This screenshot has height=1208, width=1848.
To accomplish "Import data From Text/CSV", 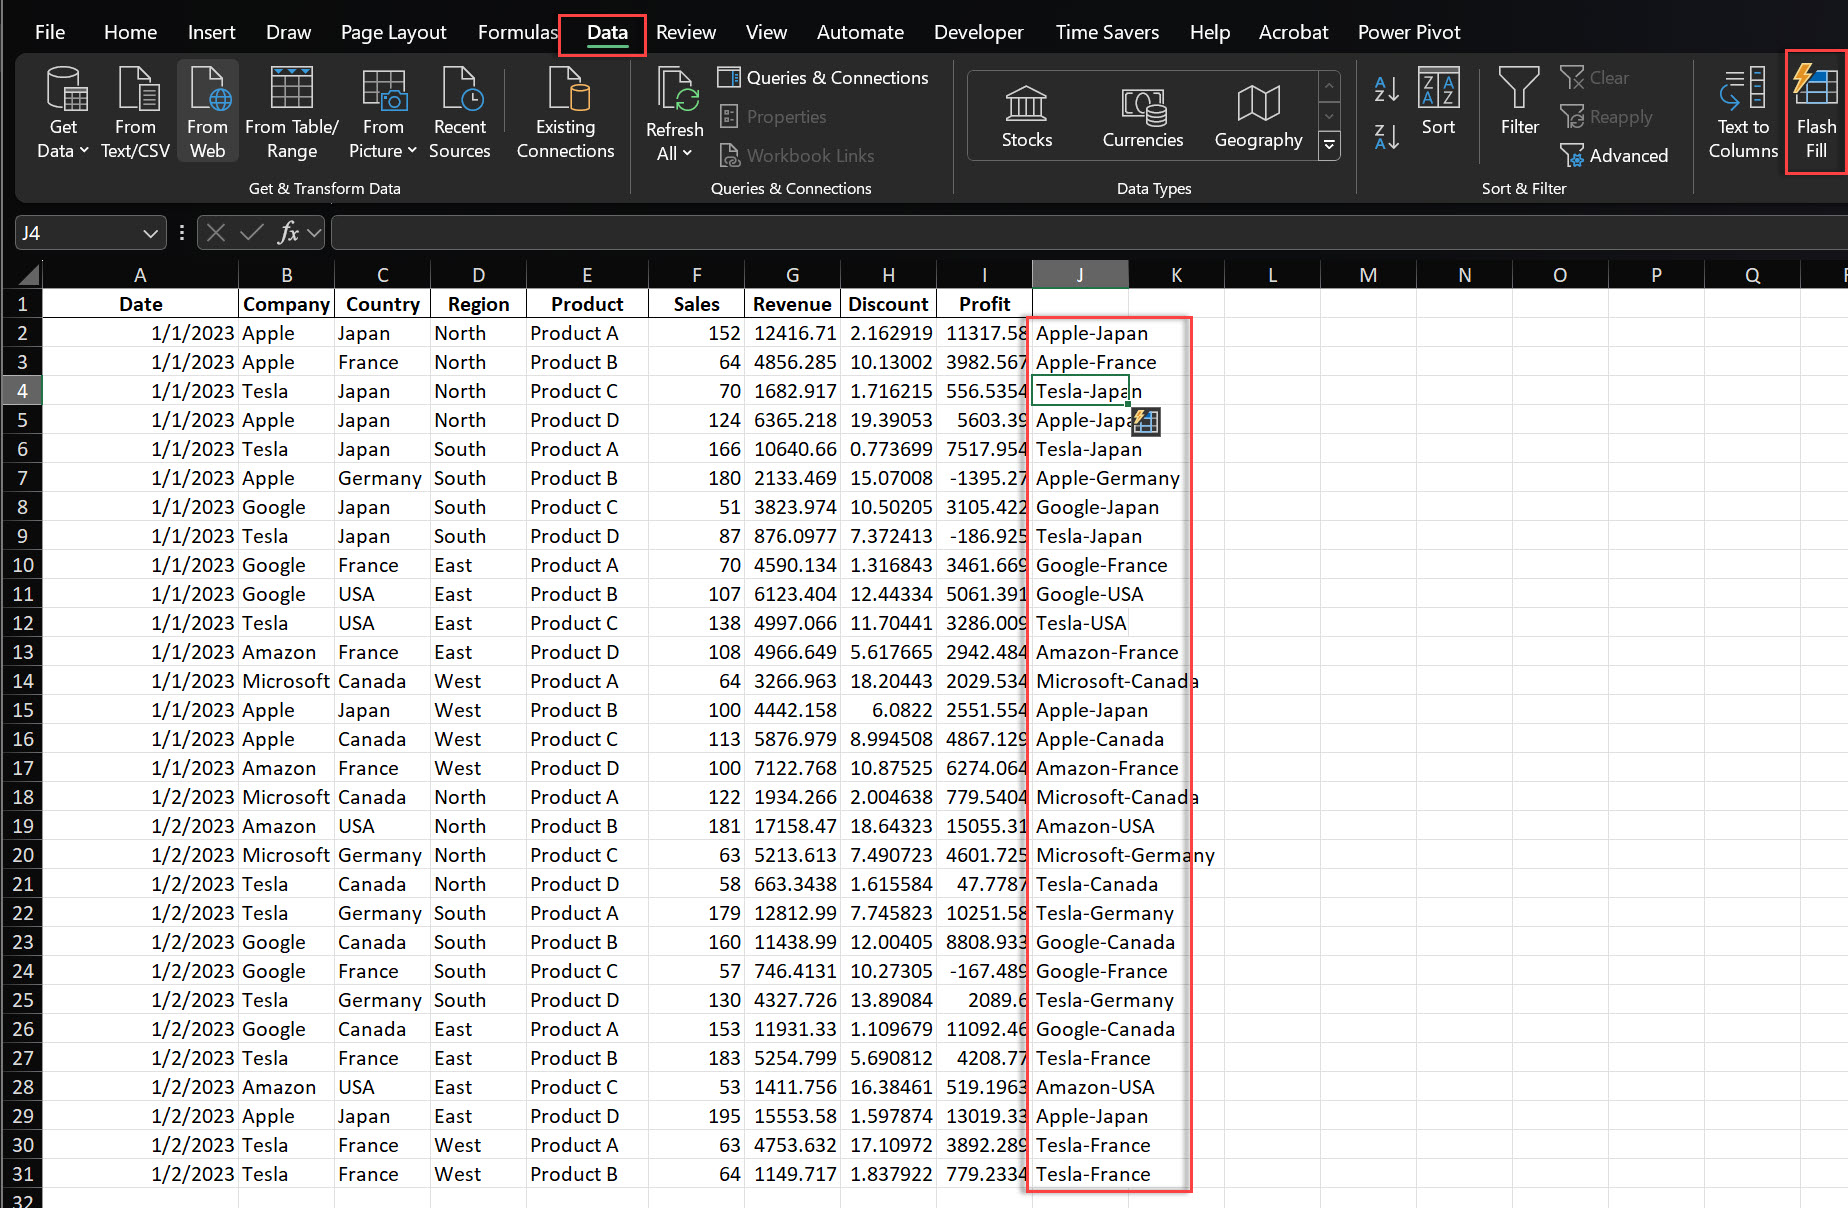I will click(135, 112).
